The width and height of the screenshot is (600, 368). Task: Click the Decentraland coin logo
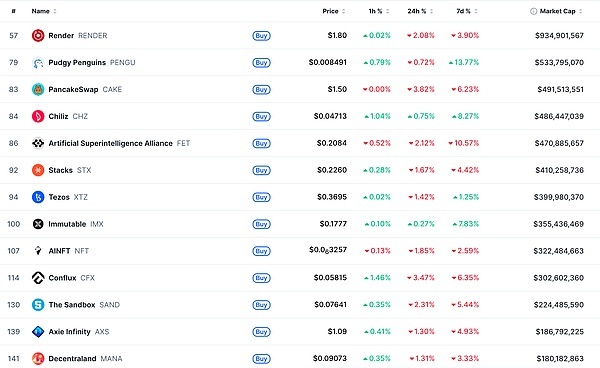click(38, 358)
